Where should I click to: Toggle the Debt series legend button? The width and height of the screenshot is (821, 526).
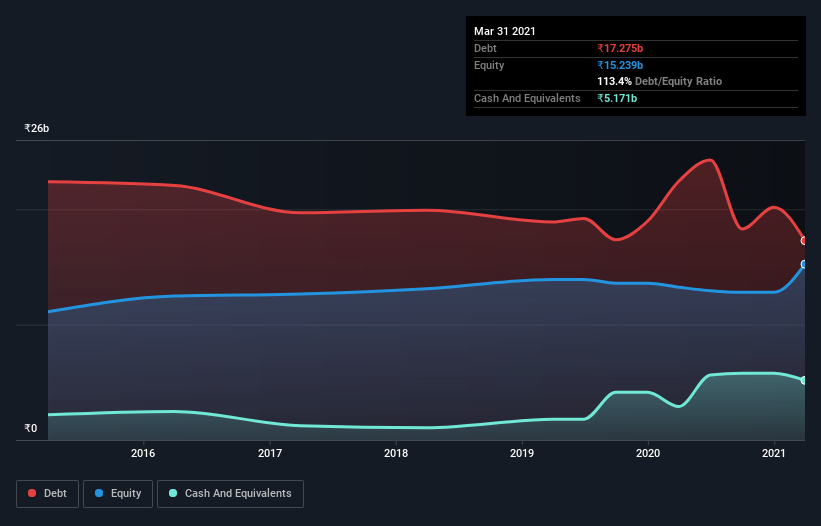pos(47,494)
